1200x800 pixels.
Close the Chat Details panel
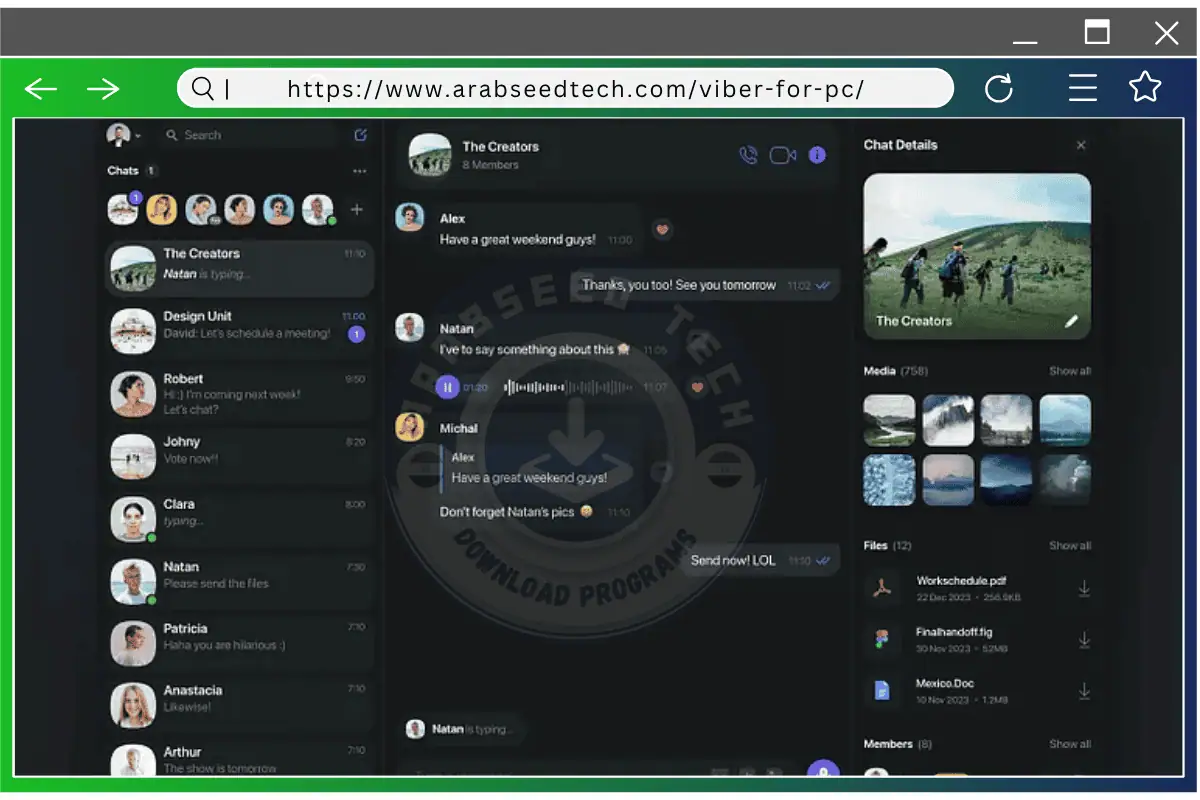tap(1081, 145)
